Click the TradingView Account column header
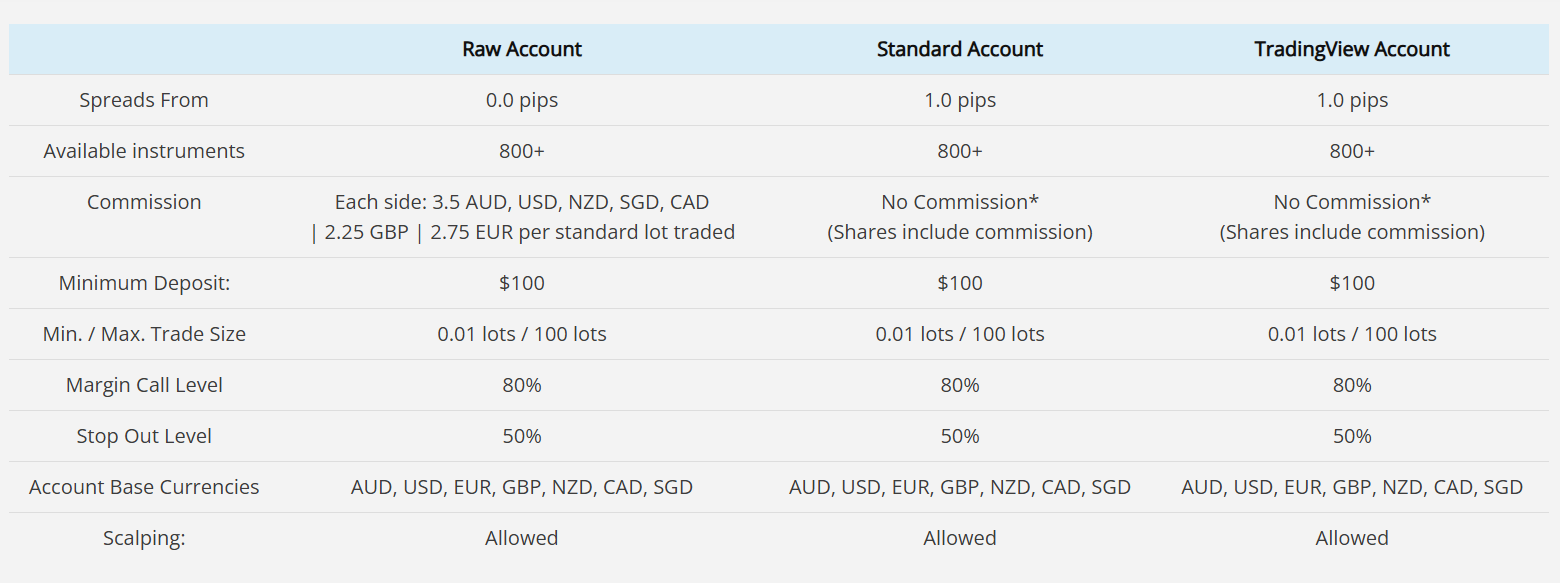The height and width of the screenshot is (583, 1560). tap(1351, 49)
